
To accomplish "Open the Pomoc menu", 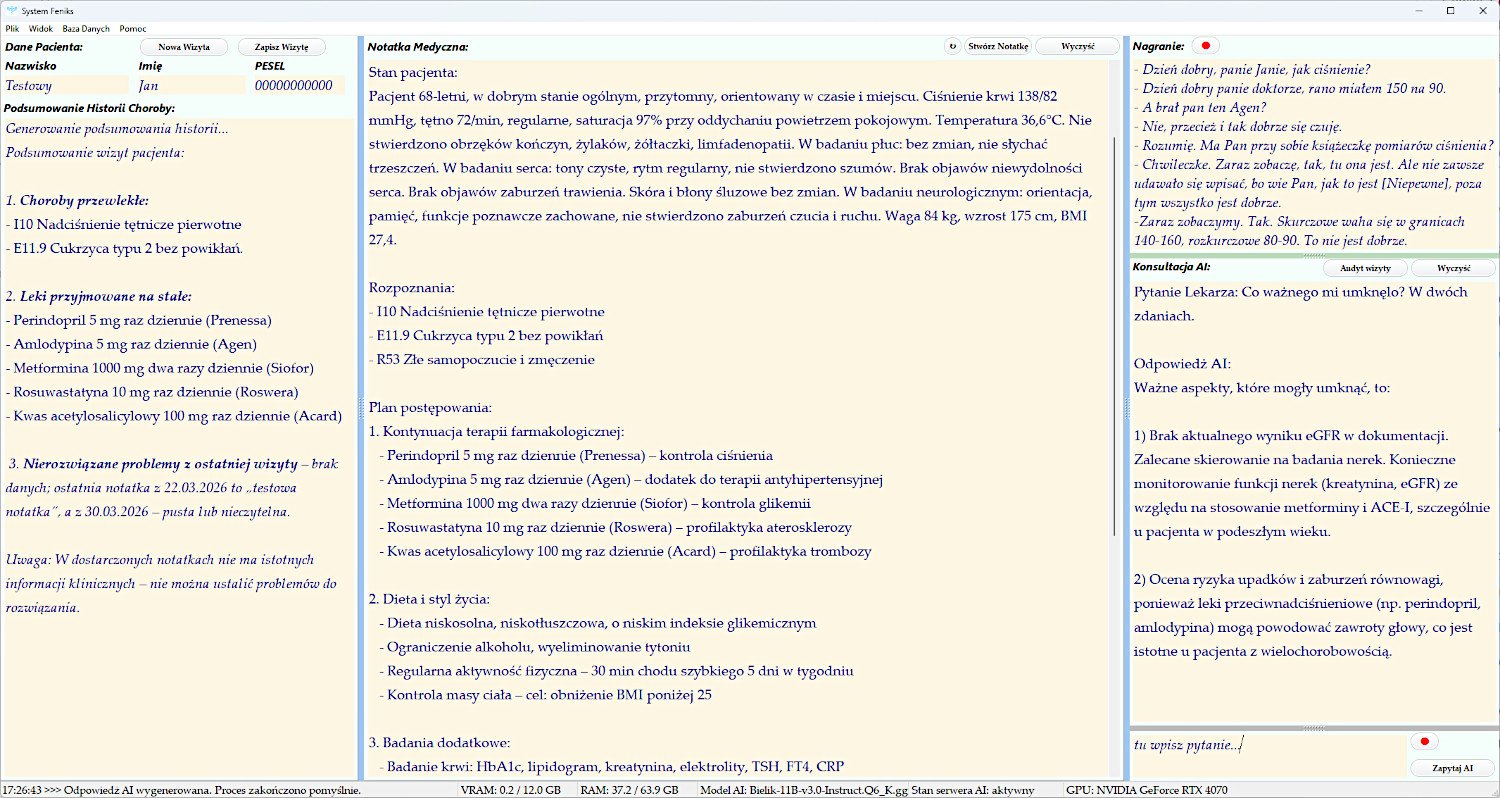I will pos(132,28).
